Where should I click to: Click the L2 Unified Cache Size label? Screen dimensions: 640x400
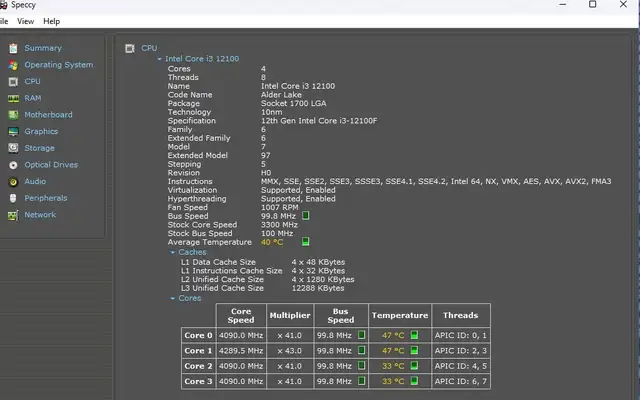[x=222, y=280]
